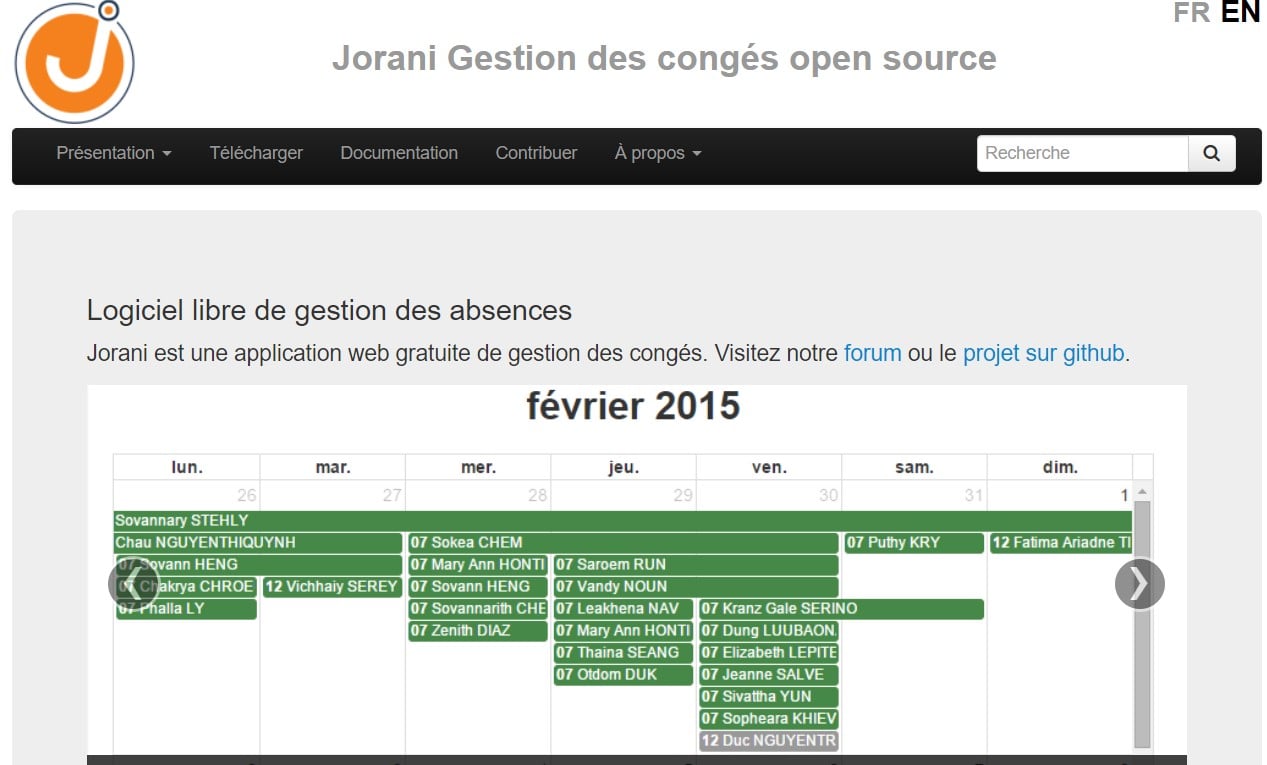This screenshot has height=765, width=1267.
Task: Click the mar. column header
Action: click(333, 467)
